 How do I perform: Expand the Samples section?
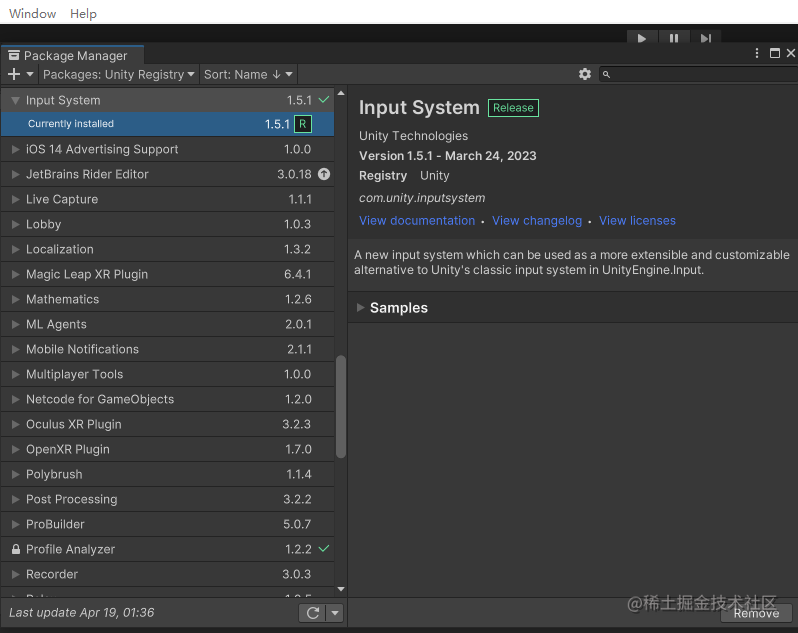click(x=360, y=307)
